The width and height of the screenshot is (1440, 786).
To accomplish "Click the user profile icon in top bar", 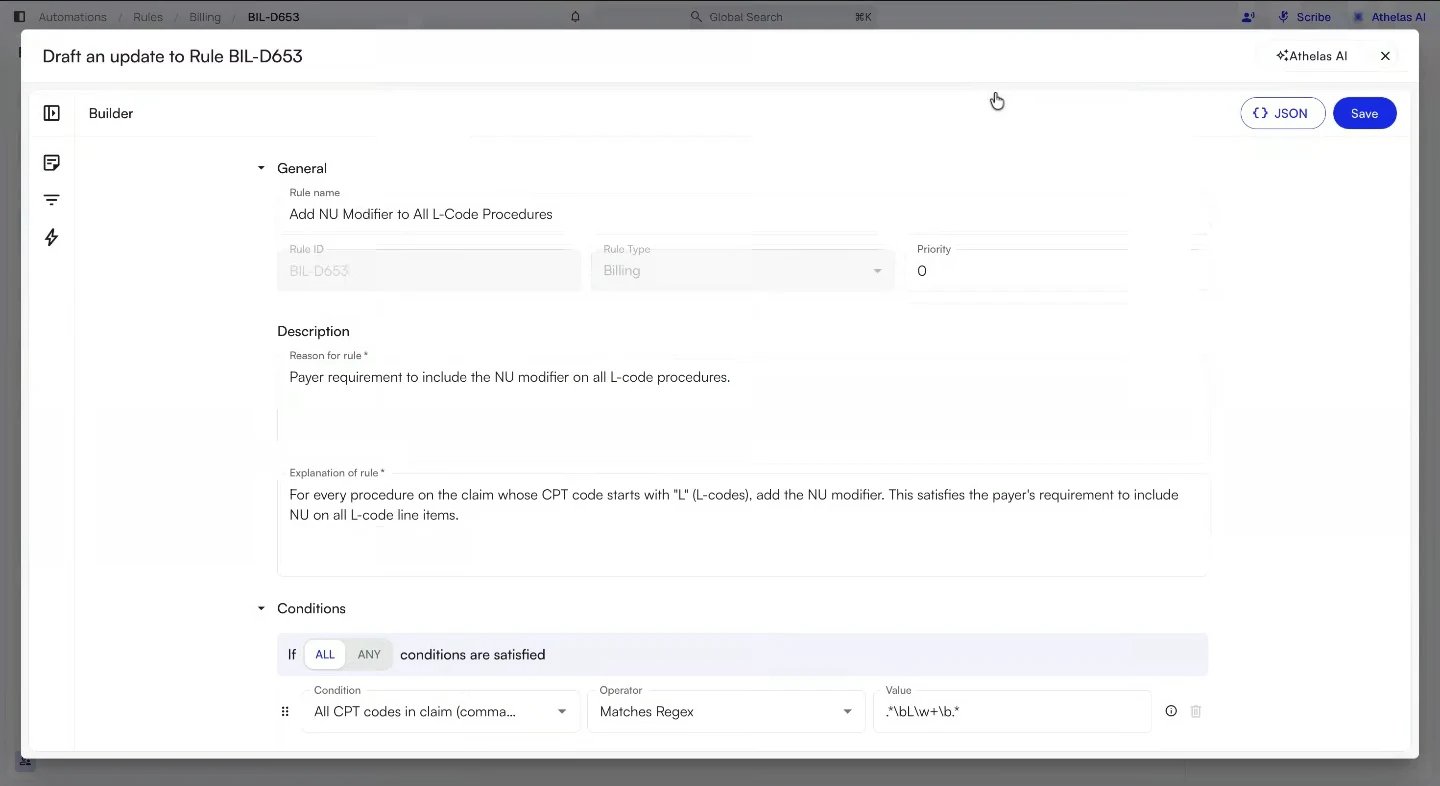I will [x=1248, y=17].
